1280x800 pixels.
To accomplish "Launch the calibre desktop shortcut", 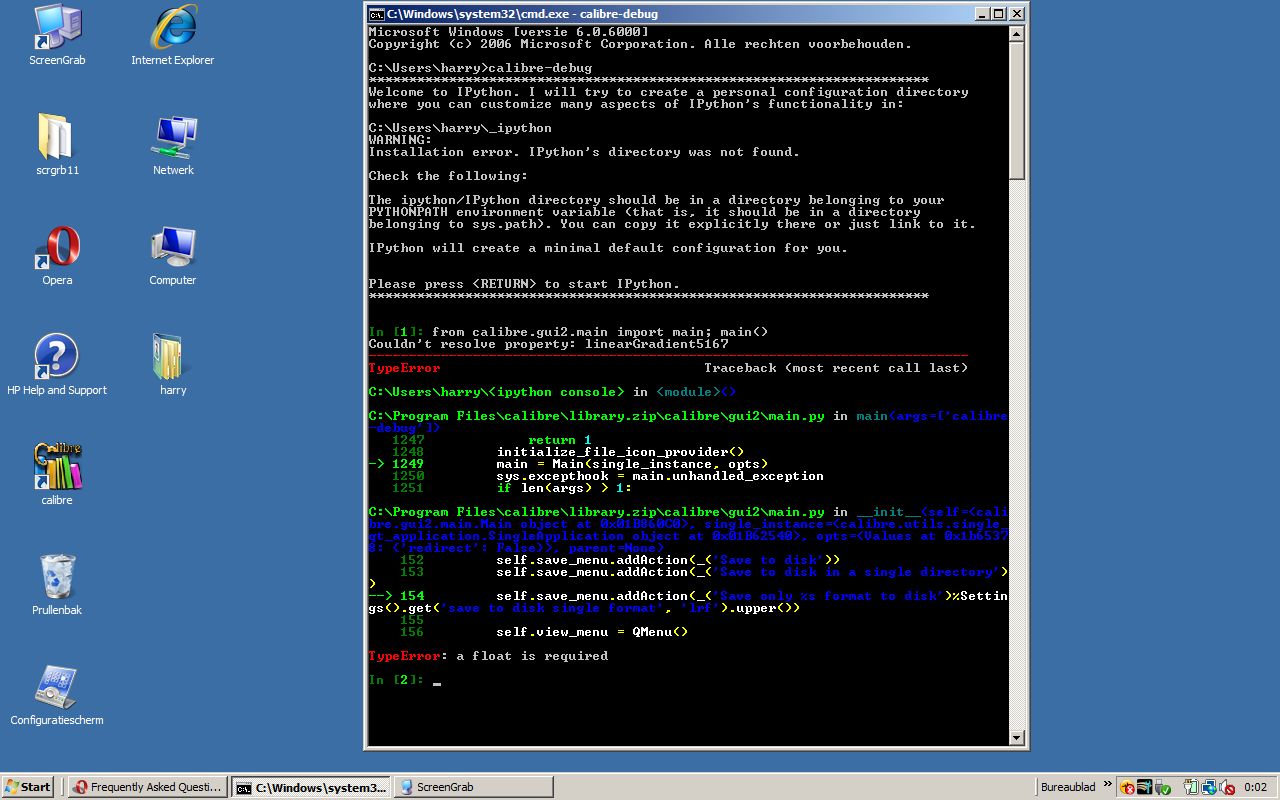I will click(x=57, y=474).
